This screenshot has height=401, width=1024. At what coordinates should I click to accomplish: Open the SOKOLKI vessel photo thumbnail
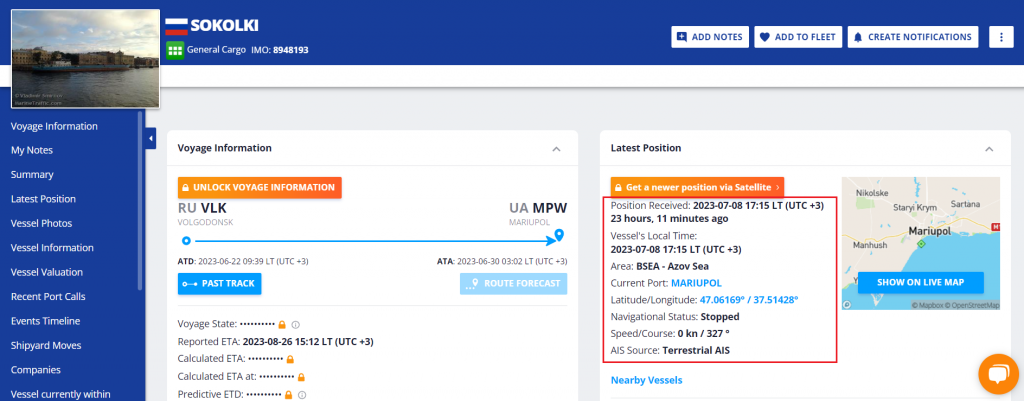tap(85, 59)
